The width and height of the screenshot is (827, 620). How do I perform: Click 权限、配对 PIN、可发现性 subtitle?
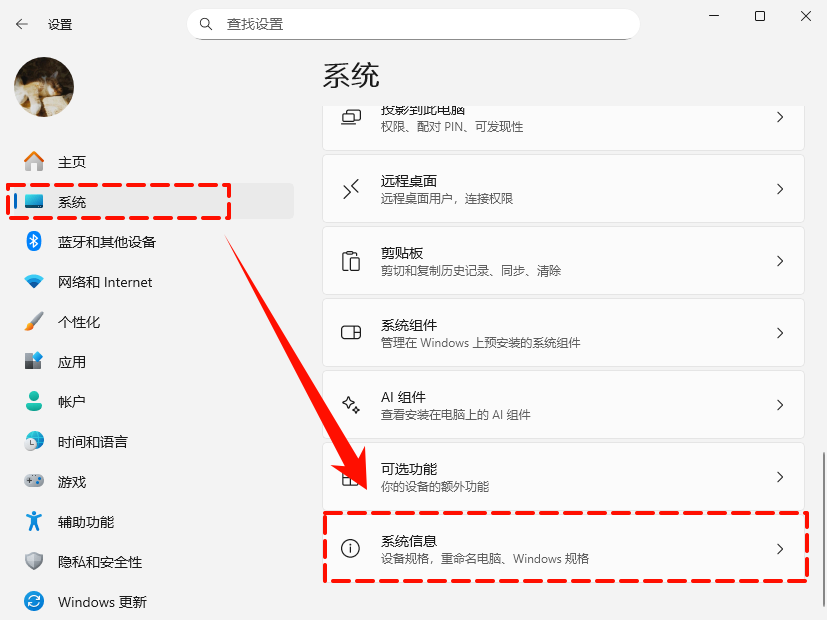point(452,127)
